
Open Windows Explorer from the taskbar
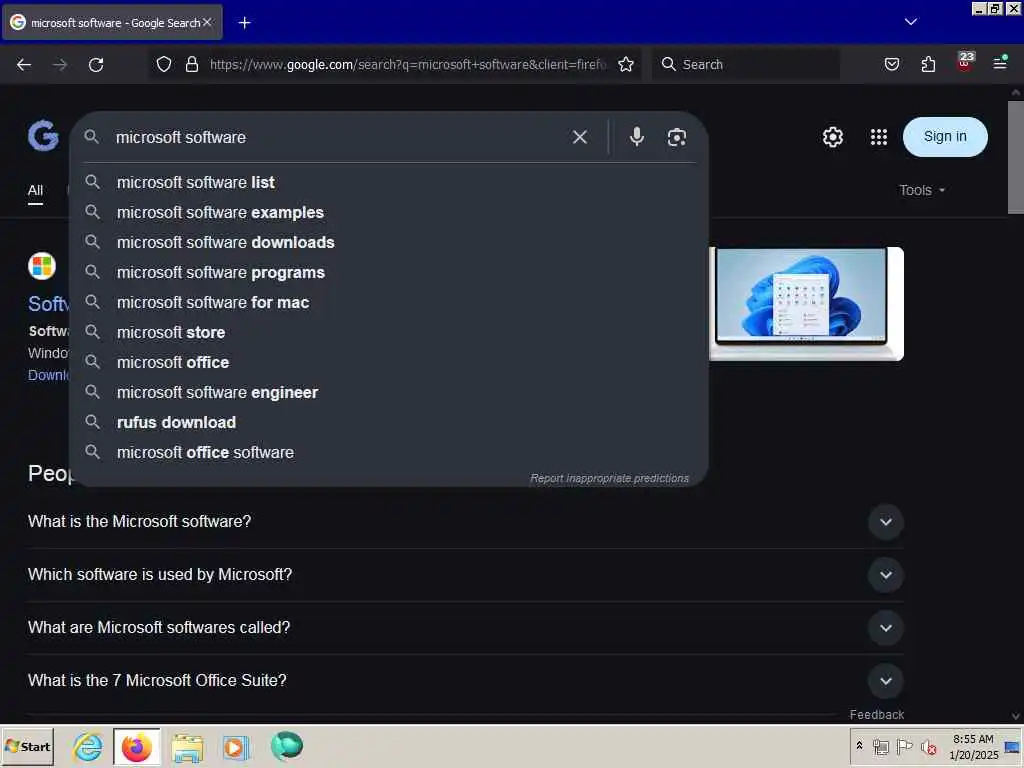187,747
